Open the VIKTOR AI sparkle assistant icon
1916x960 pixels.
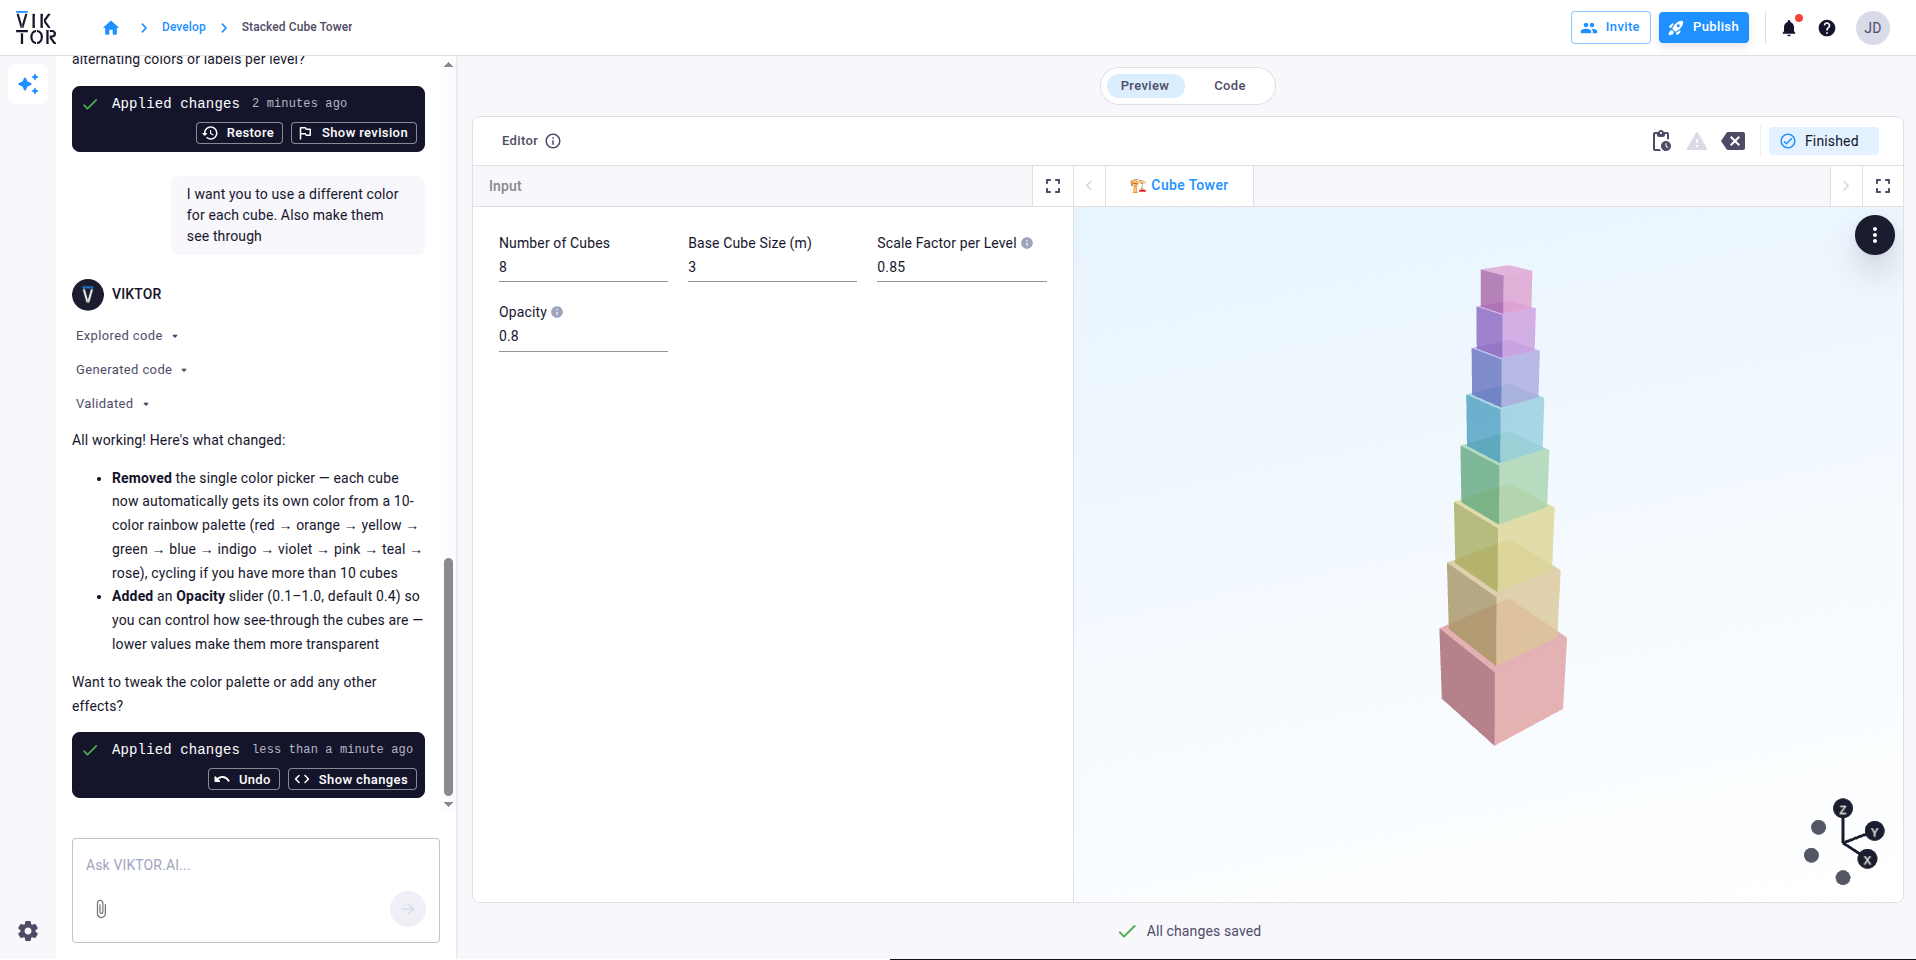point(28,84)
